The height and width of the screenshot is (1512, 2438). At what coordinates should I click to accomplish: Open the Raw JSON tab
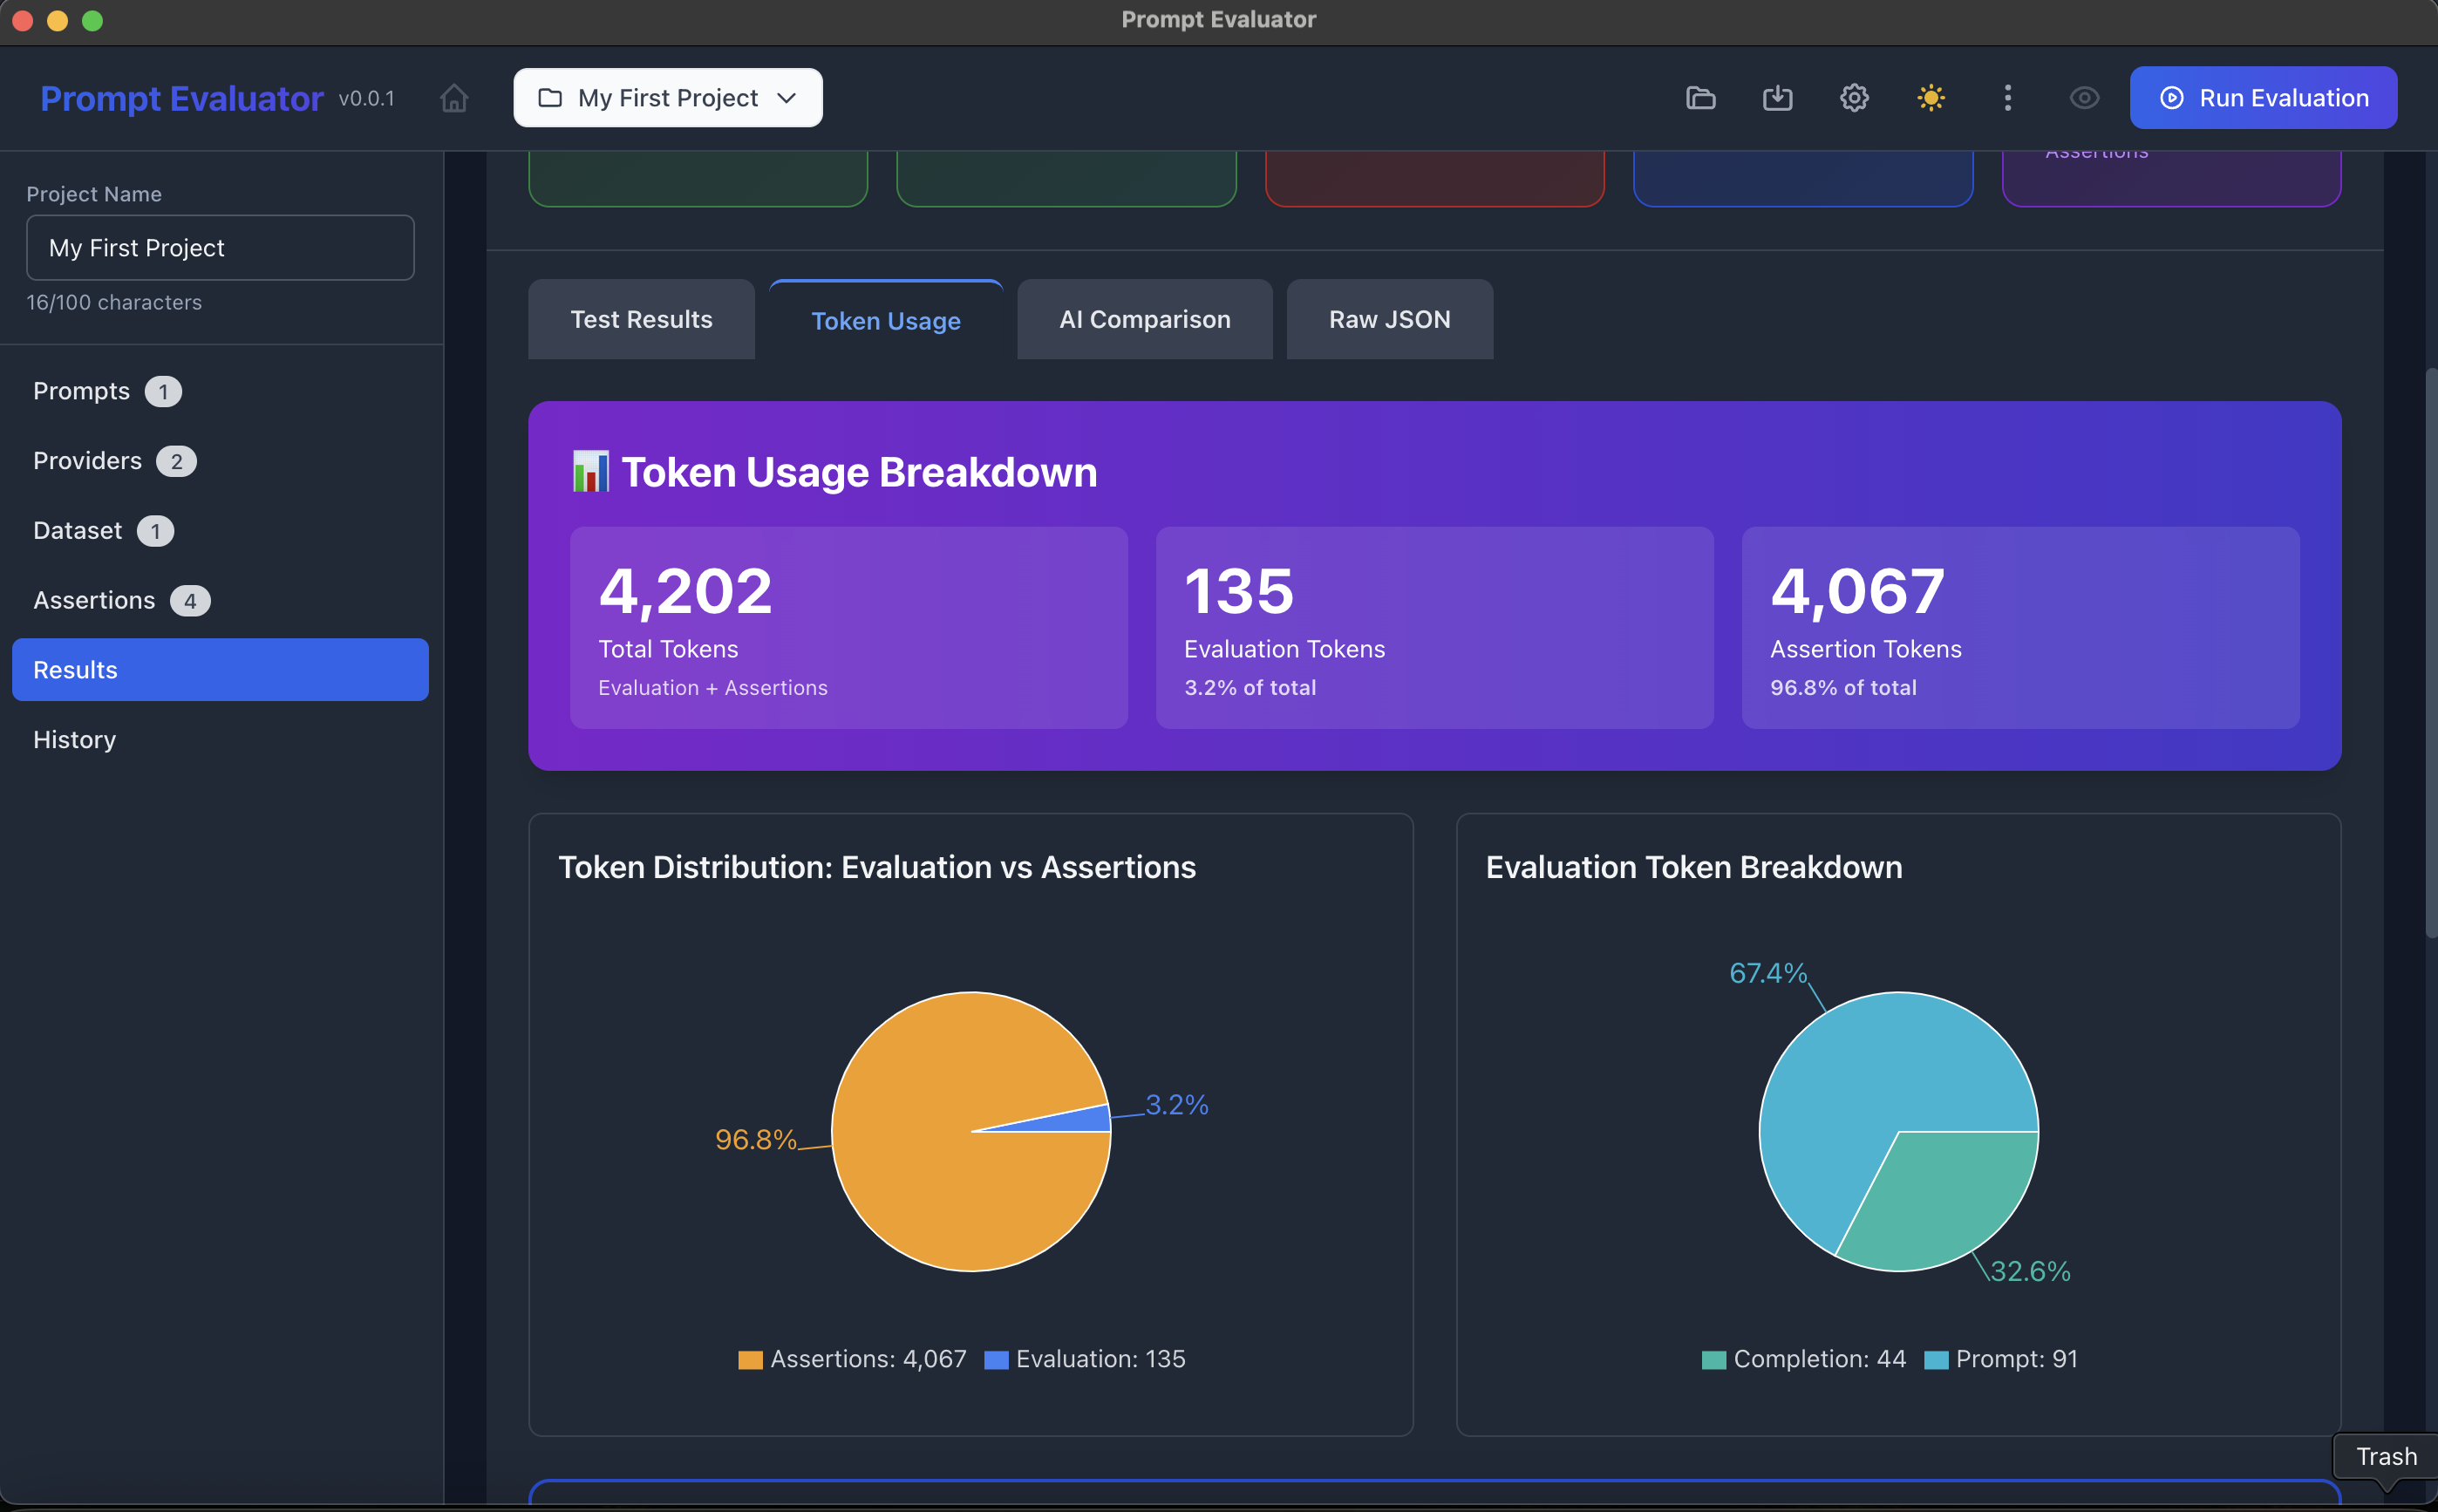(1389, 320)
